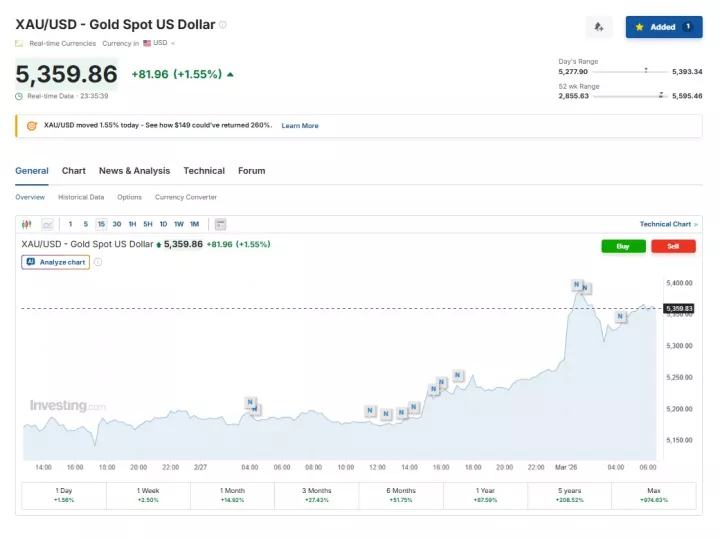720x538 pixels.
Task: Click the info icon next to Analyze chart
Action: pyautogui.click(x=98, y=262)
